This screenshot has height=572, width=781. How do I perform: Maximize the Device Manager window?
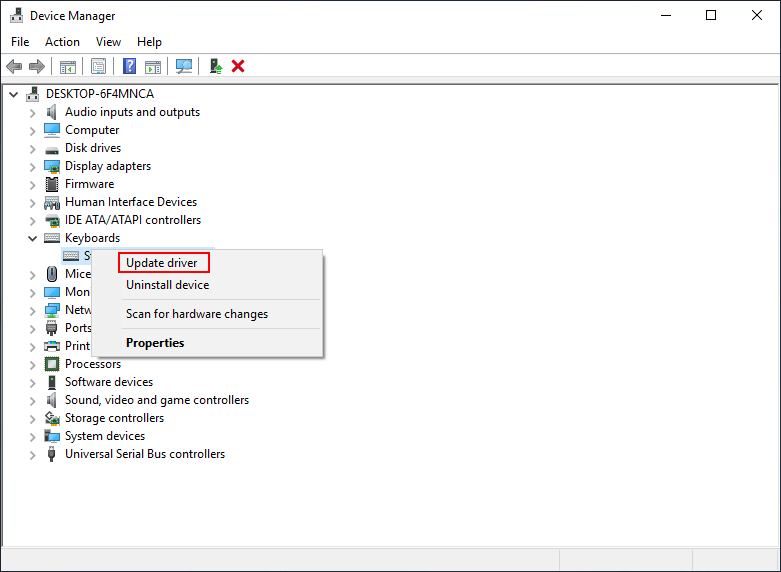coord(711,15)
